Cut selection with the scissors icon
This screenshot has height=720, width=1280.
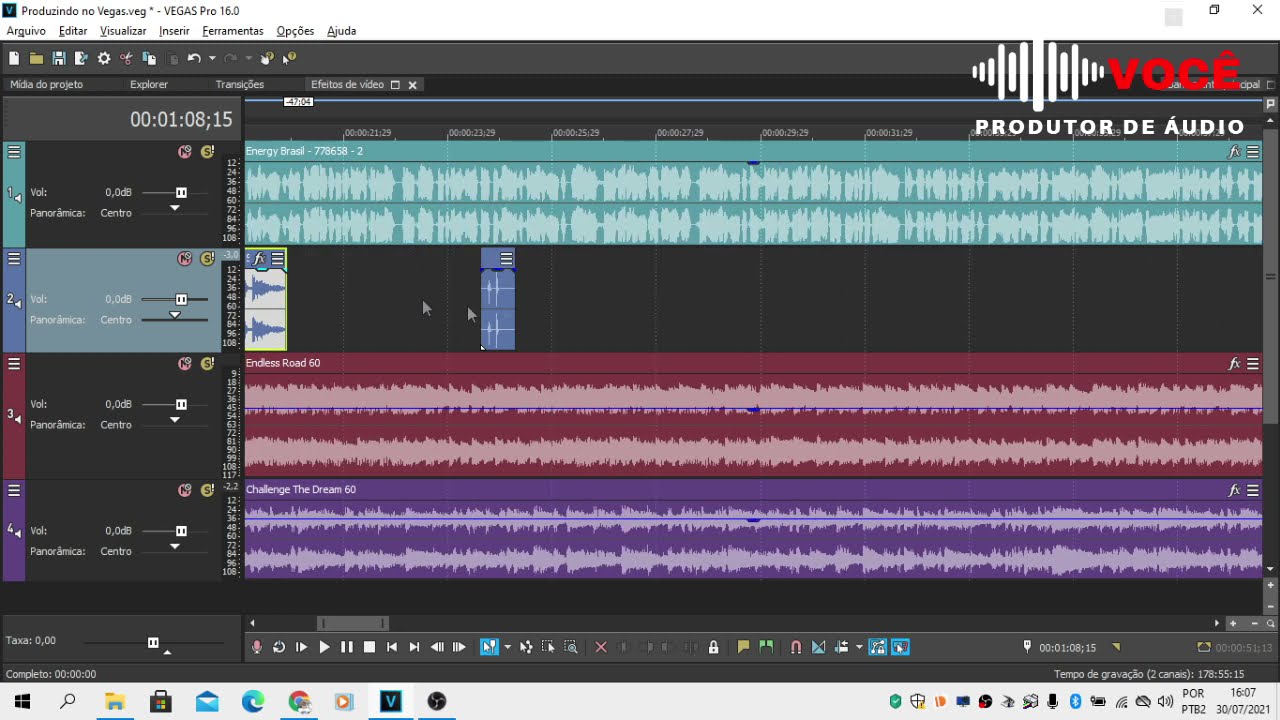127,58
